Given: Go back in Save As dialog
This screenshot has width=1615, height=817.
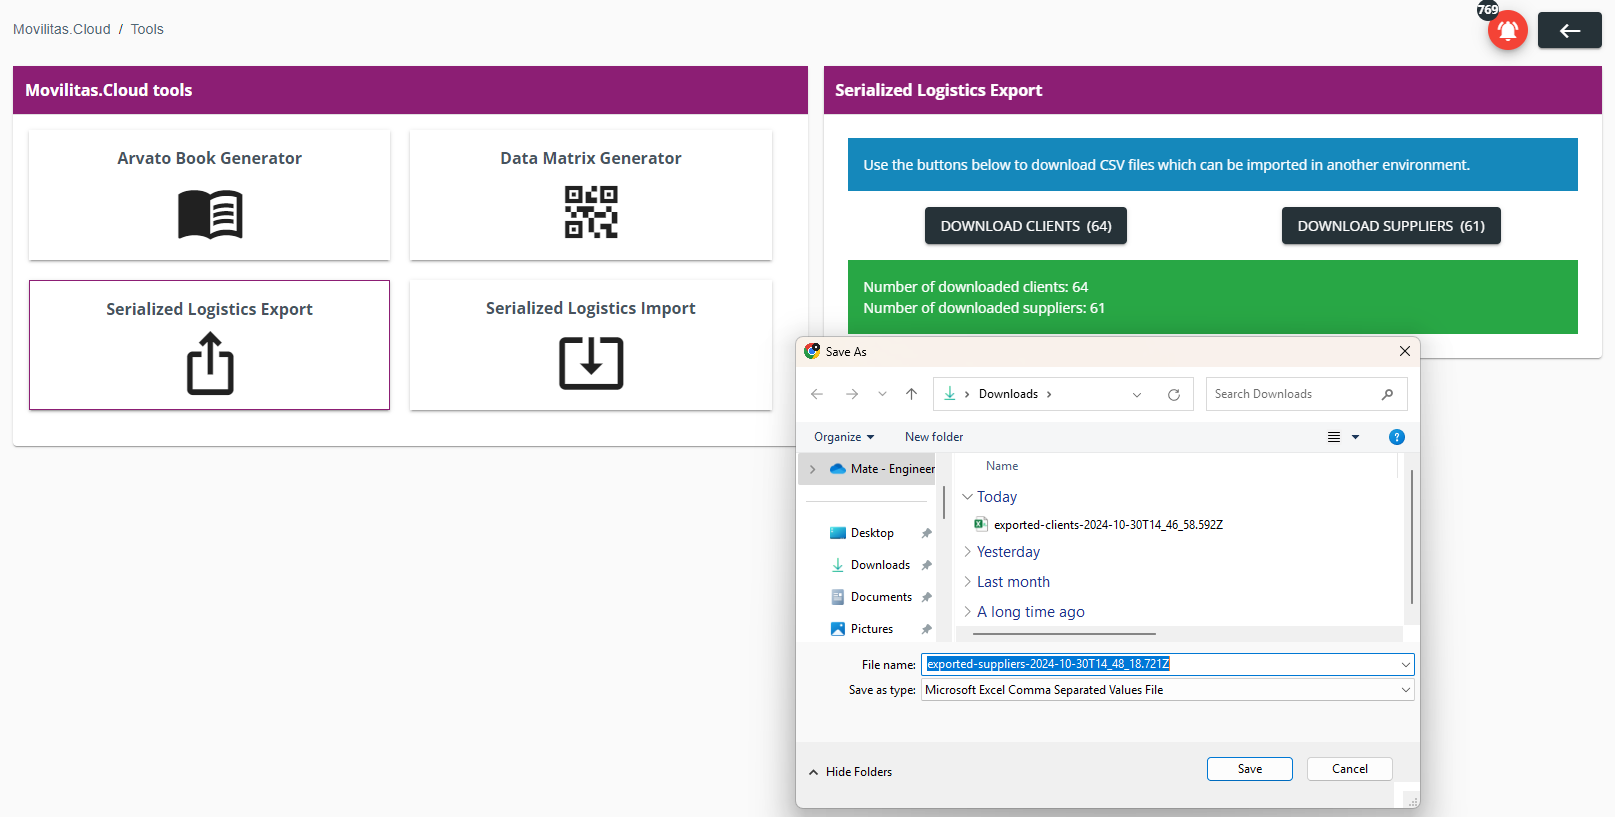Looking at the screenshot, I should click(x=817, y=394).
